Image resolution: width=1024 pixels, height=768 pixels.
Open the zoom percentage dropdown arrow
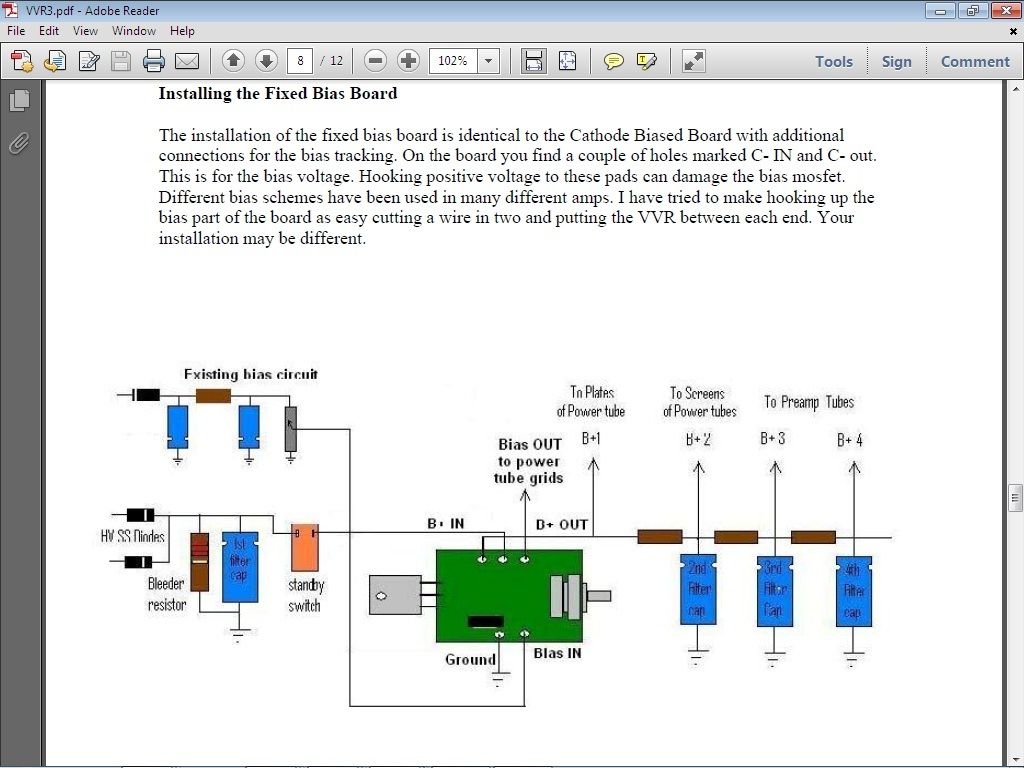click(488, 61)
